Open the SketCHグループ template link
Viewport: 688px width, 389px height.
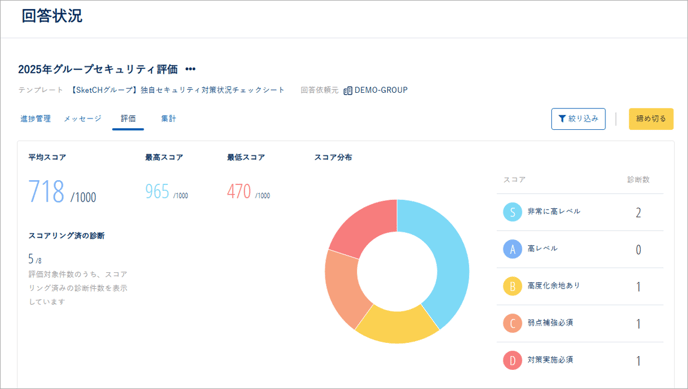click(177, 90)
